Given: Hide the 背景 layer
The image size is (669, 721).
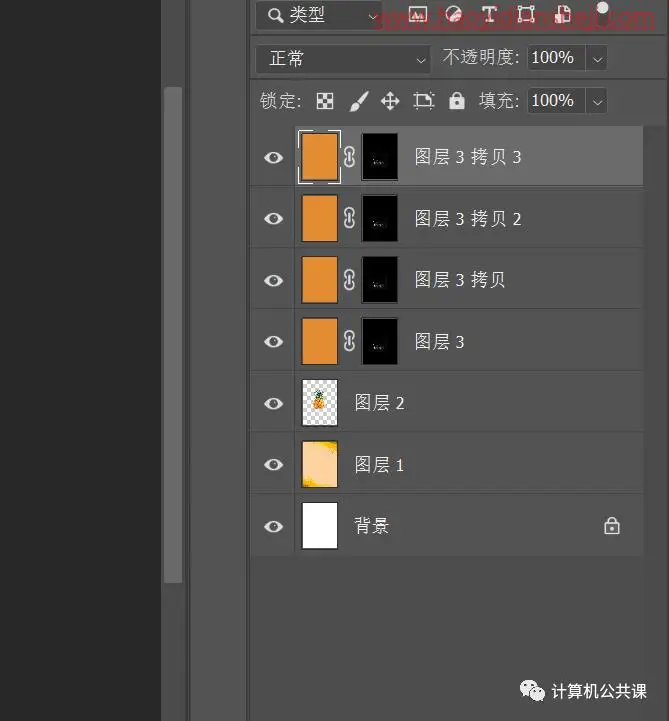Looking at the screenshot, I should pyautogui.click(x=274, y=526).
